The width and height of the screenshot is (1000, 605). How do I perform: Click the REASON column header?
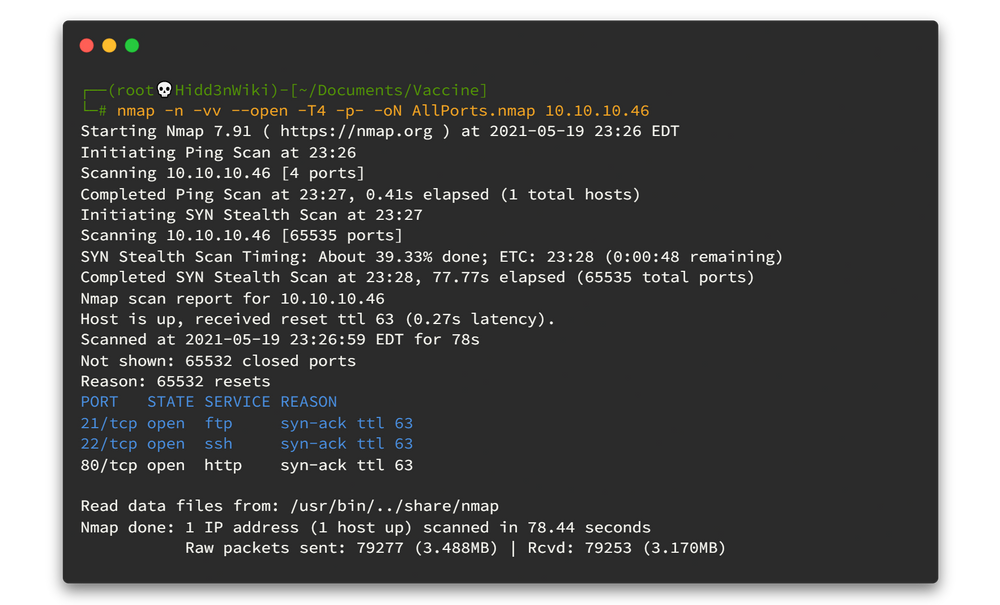point(308,402)
